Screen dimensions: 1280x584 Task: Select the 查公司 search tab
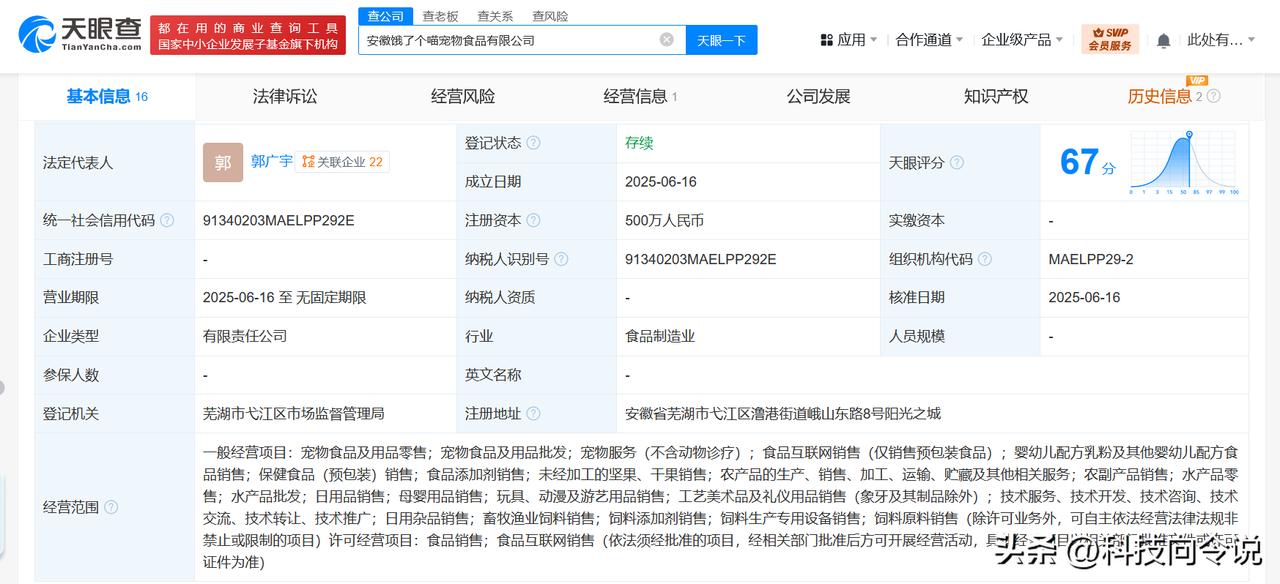[x=386, y=16]
